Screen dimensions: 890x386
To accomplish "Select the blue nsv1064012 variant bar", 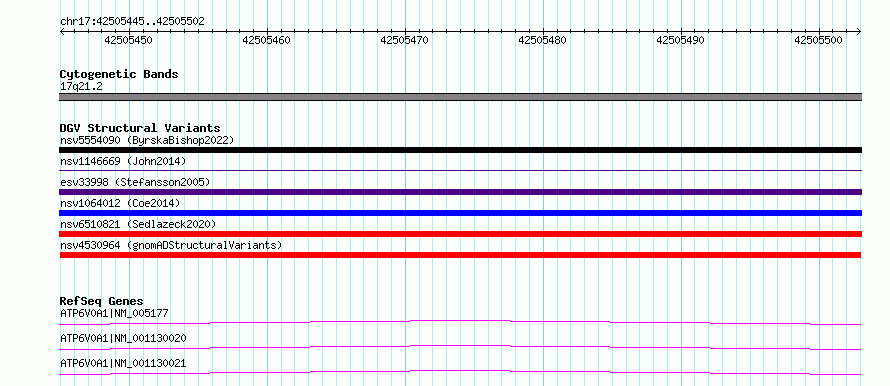I will pos(460,213).
